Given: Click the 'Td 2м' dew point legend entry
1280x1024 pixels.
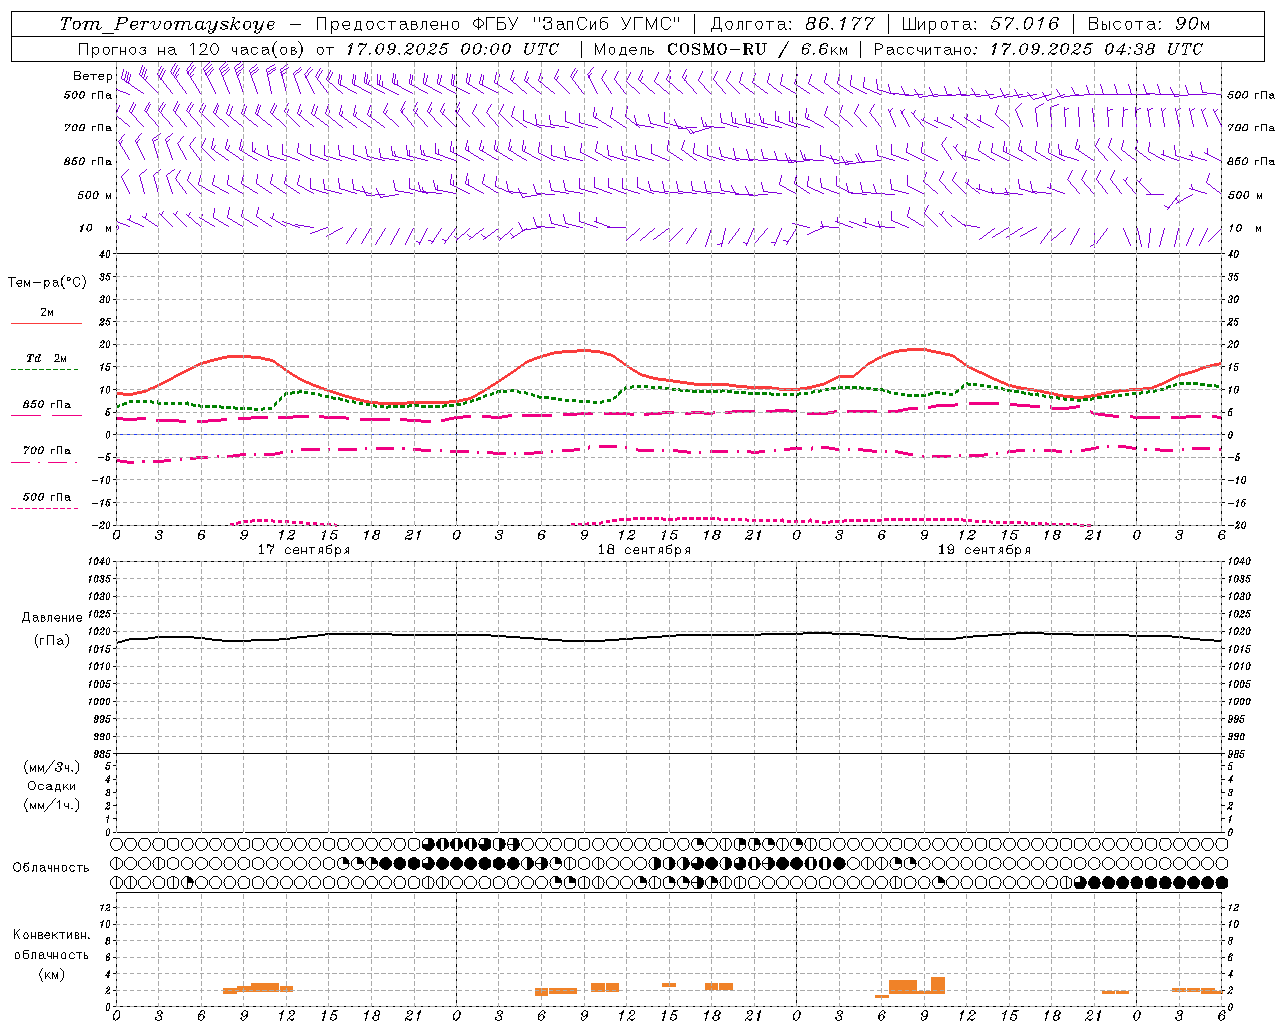Looking at the screenshot, I should click(x=47, y=358).
